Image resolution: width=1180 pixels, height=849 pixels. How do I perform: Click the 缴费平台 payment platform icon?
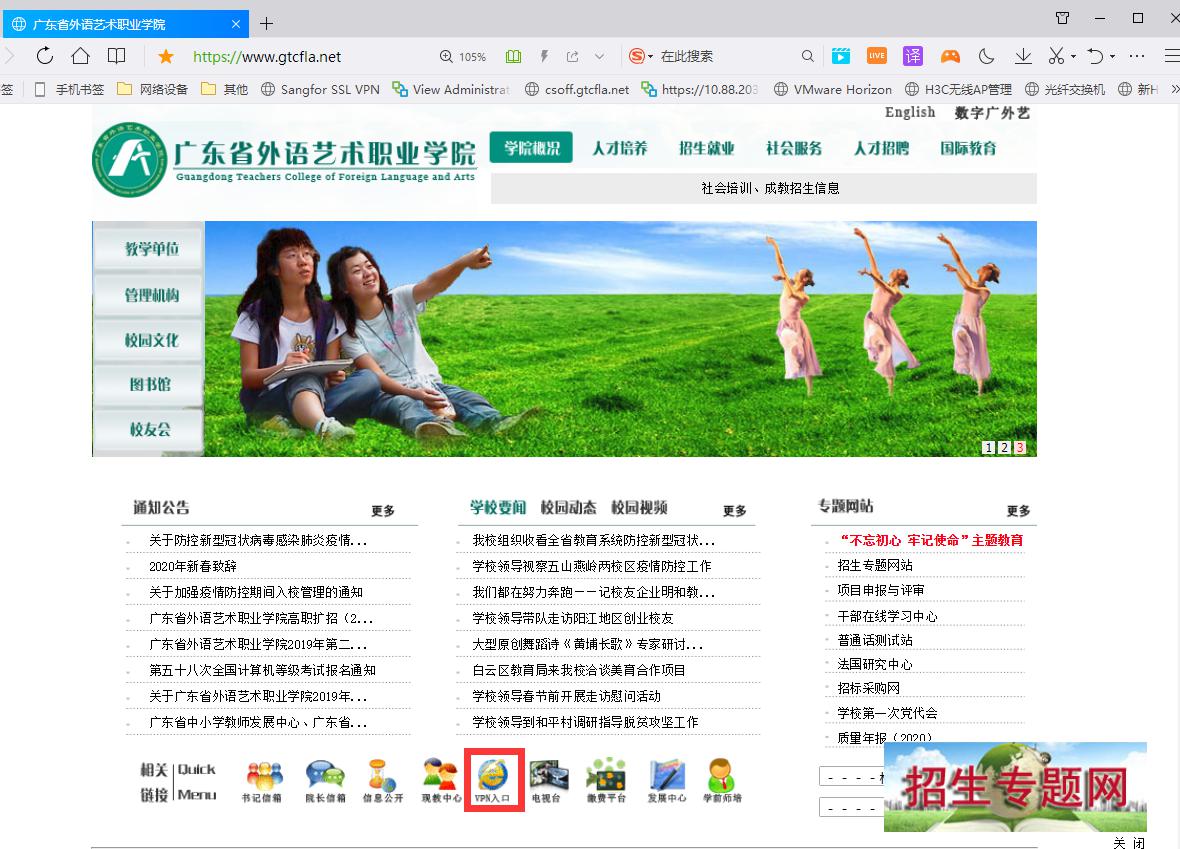(605, 779)
